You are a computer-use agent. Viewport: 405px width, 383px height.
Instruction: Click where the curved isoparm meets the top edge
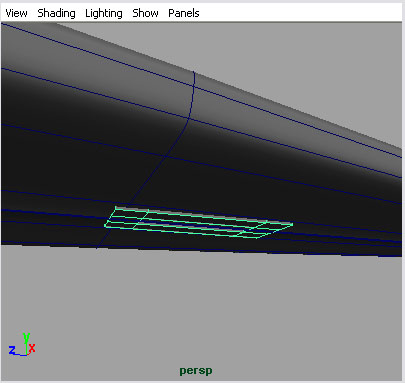[x=194, y=72]
